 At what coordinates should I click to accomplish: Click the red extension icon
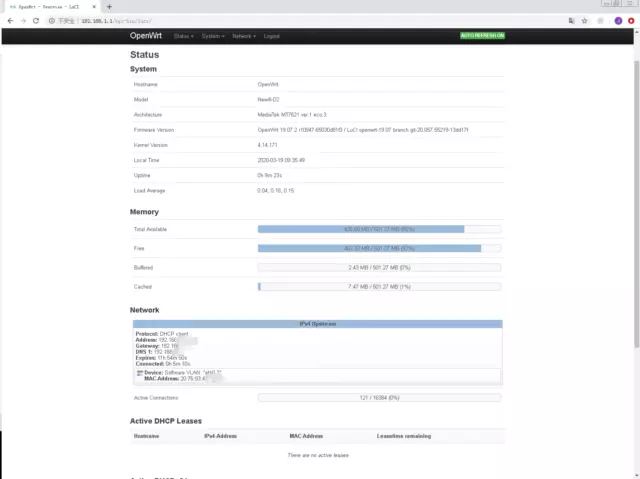coord(631,21)
